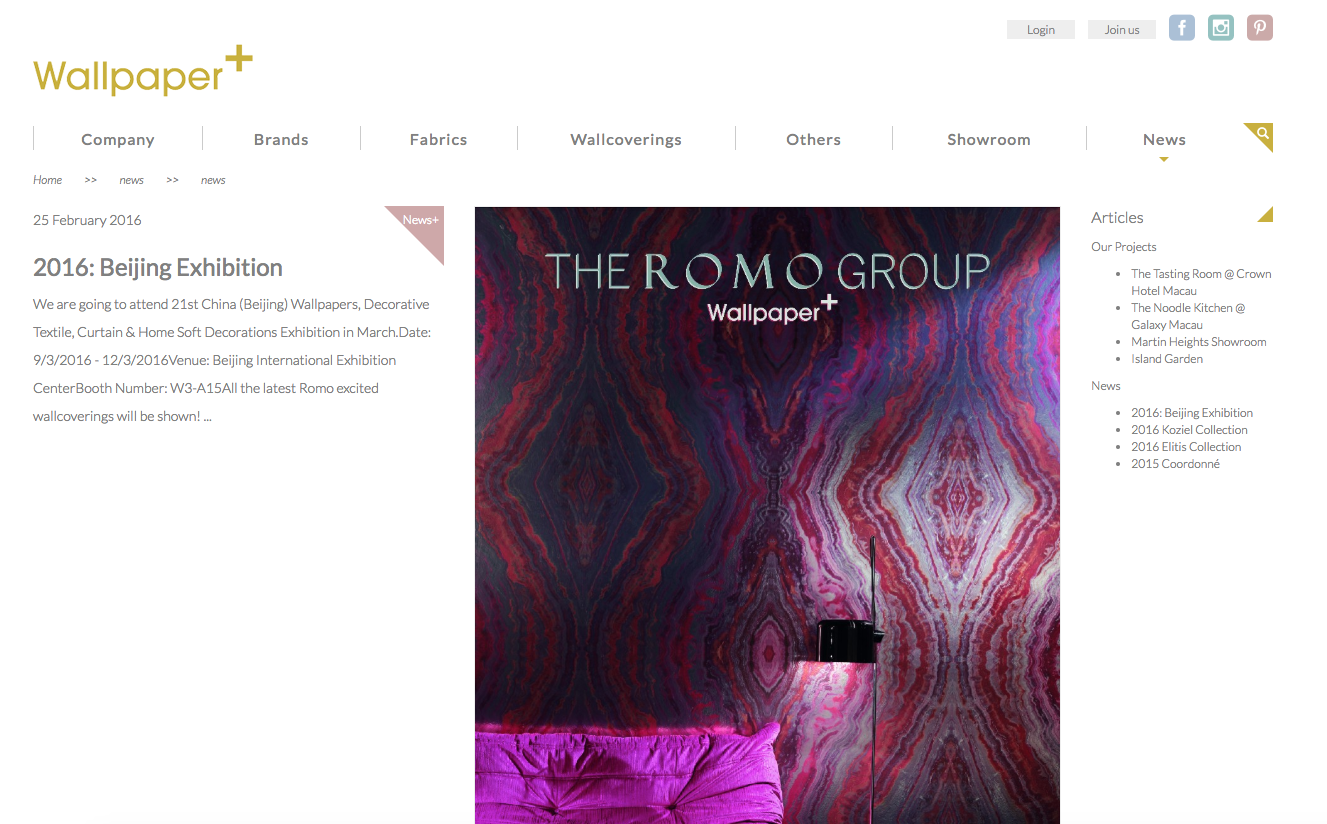
Task: Click the pink News+ corner badge
Action: (x=420, y=228)
